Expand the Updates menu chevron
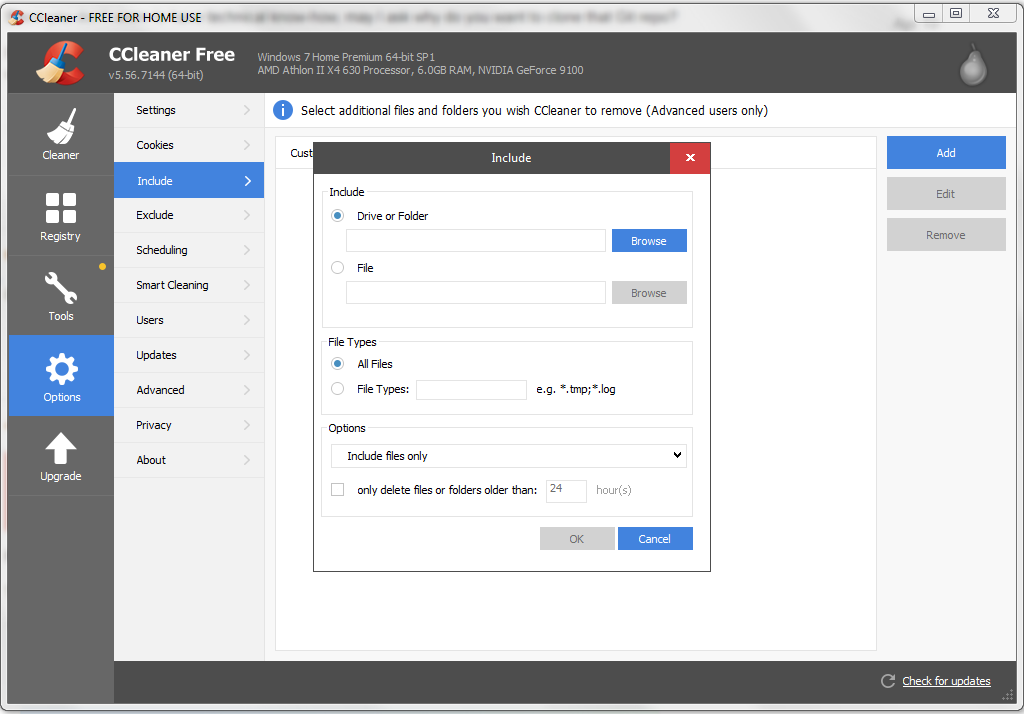1024x714 pixels. click(247, 355)
